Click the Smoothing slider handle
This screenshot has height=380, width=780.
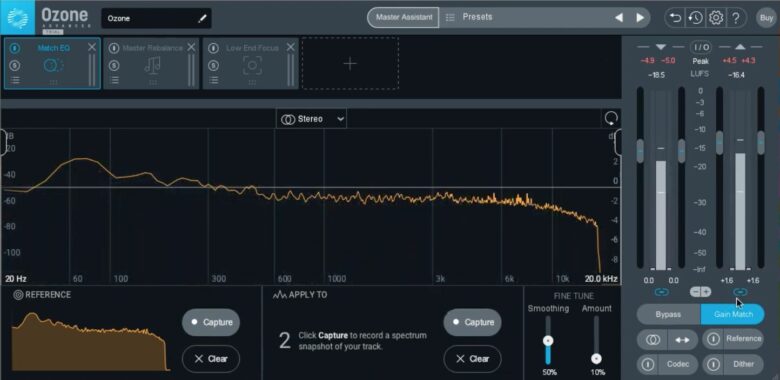click(x=548, y=341)
